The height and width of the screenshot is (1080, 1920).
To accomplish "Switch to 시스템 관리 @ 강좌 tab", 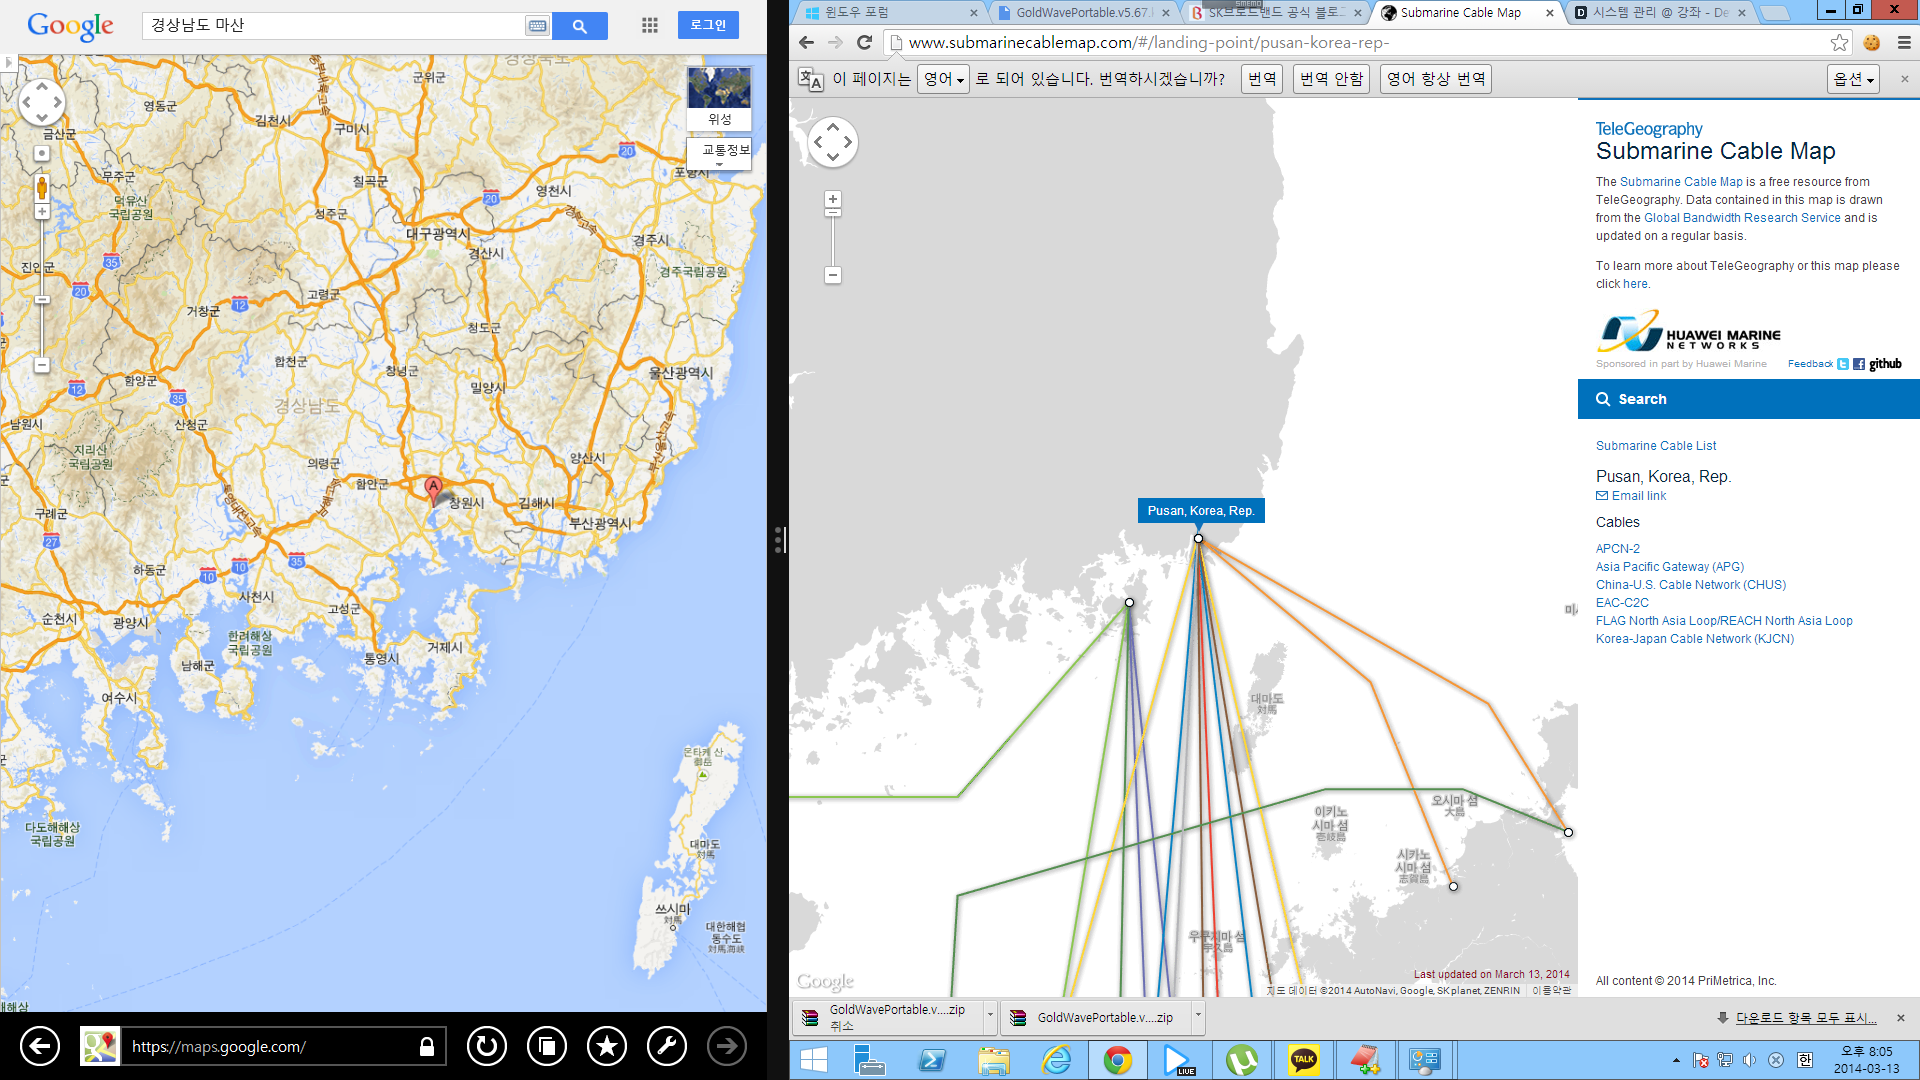I will (x=1660, y=13).
